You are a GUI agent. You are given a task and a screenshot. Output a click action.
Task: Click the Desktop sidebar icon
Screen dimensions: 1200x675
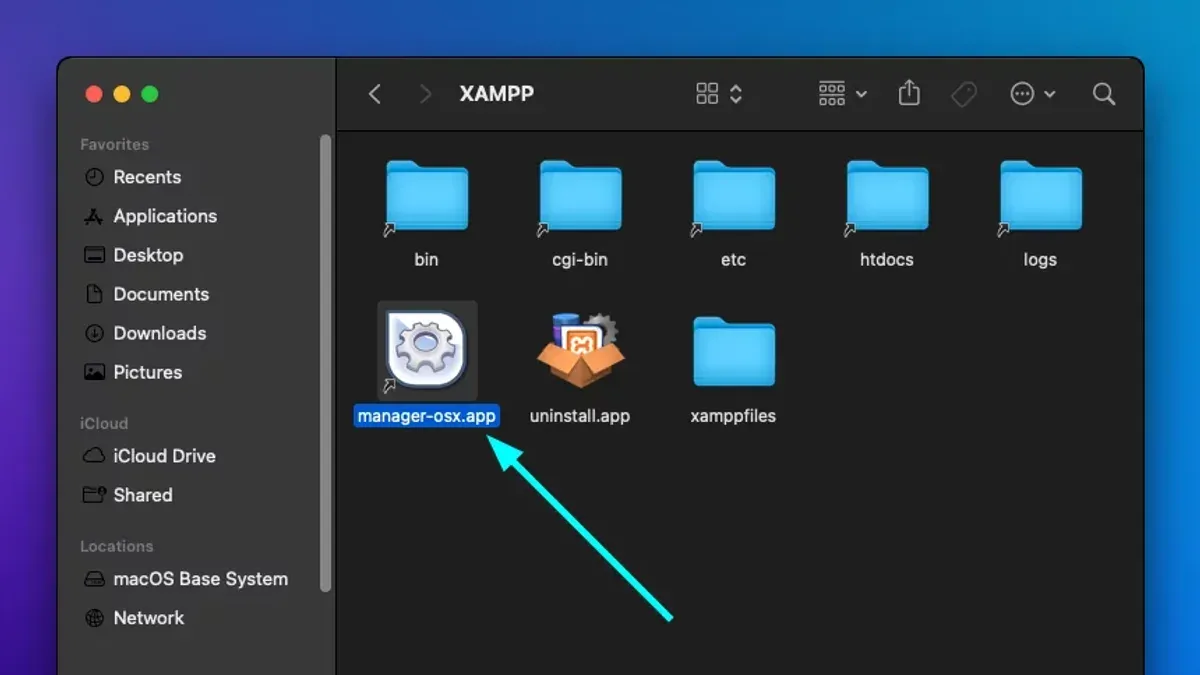coord(94,255)
